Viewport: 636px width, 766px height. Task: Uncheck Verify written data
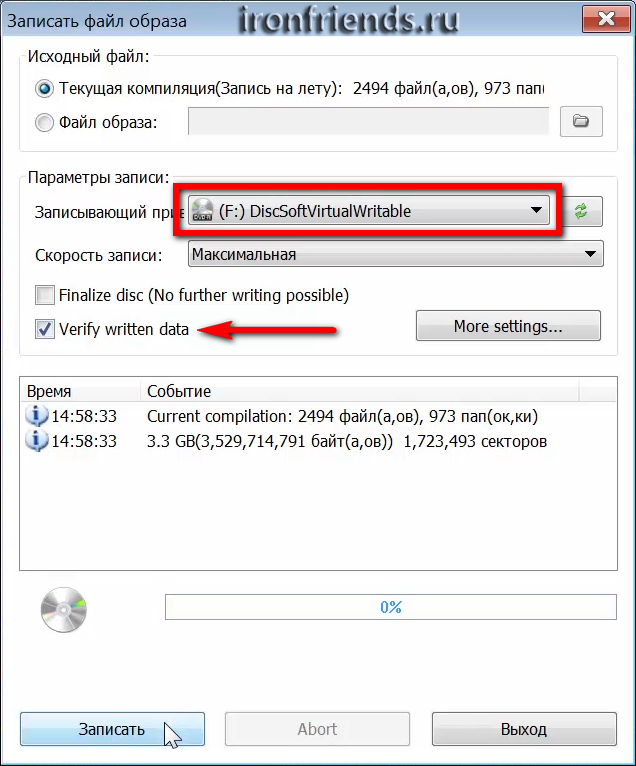[x=45, y=329]
